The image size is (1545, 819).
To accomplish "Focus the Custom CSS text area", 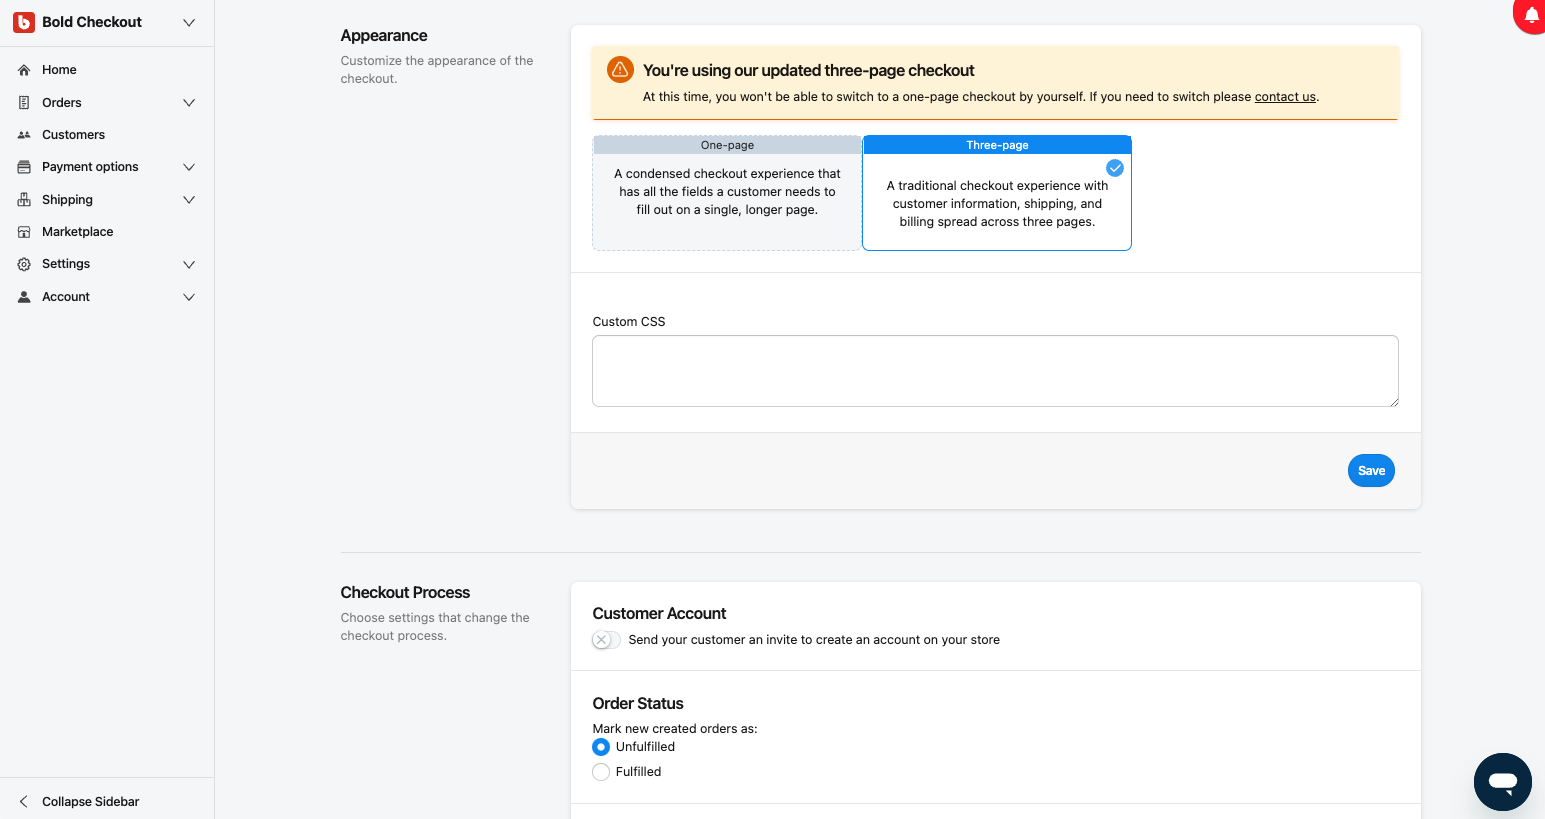I will (x=995, y=371).
